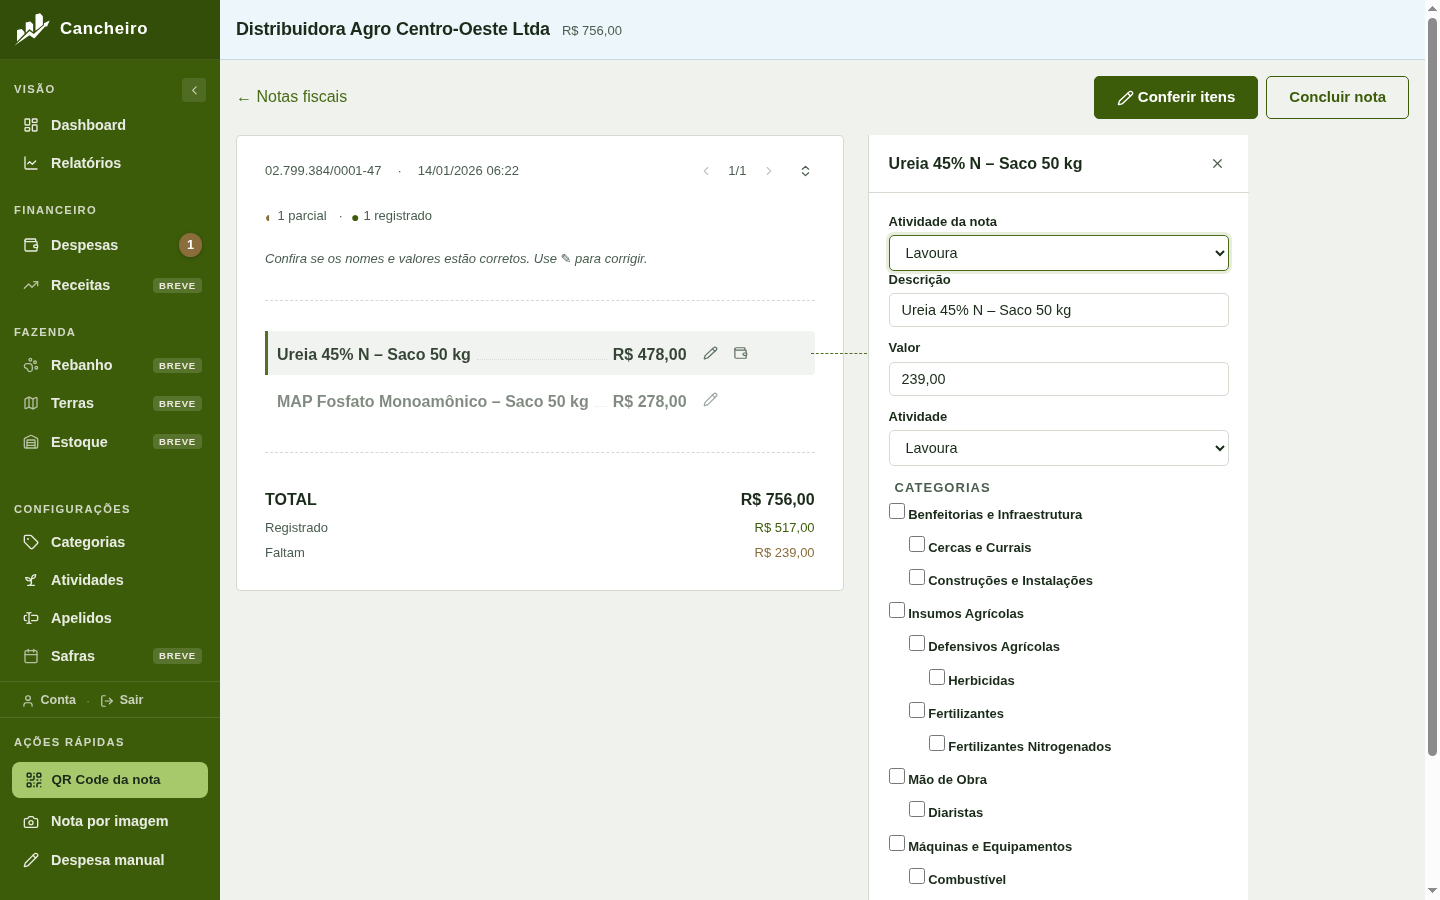This screenshot has height=900, width=1440.
Task: Open Dashboard from the sidebar
Action: coord(110,125)
